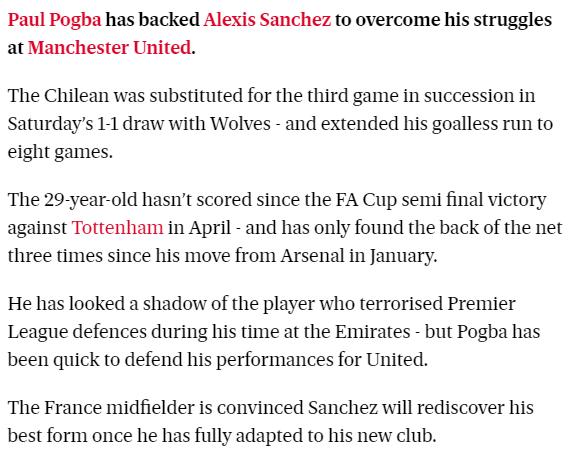The width and height of the screenshot is (570, 469).
Task: Click the word Wolves in the second paragraph
Action: tap(240, 124)
